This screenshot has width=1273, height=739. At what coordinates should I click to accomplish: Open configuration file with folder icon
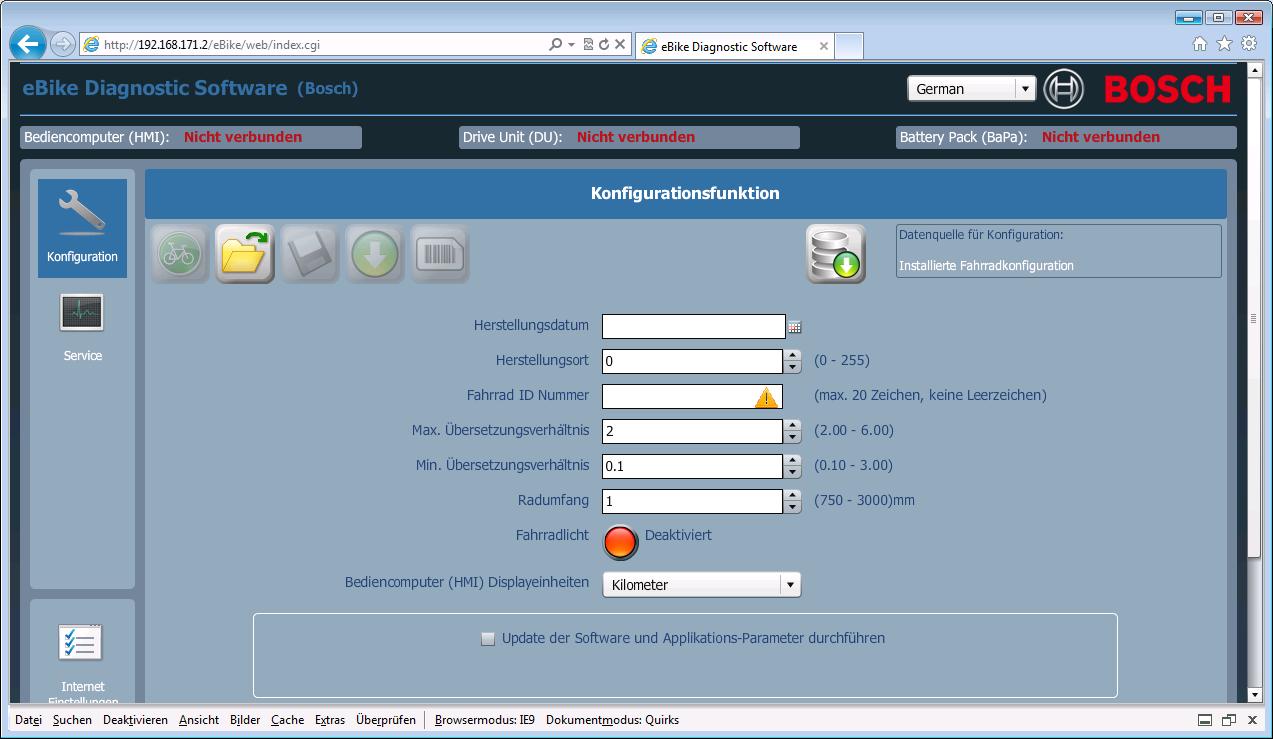[245, 254]
